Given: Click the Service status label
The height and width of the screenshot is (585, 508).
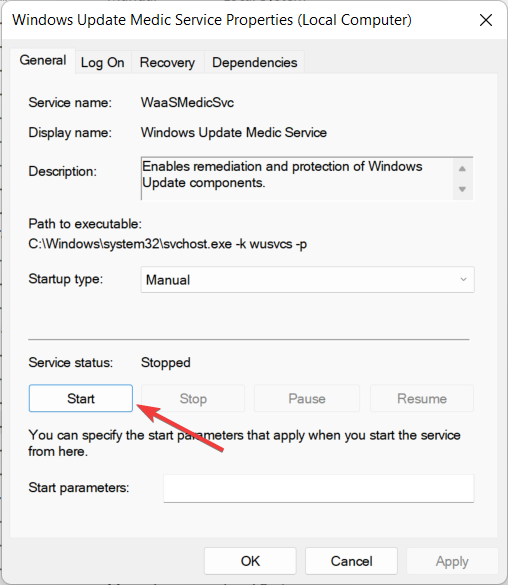Looking at the screenshot, I should 70,363.
